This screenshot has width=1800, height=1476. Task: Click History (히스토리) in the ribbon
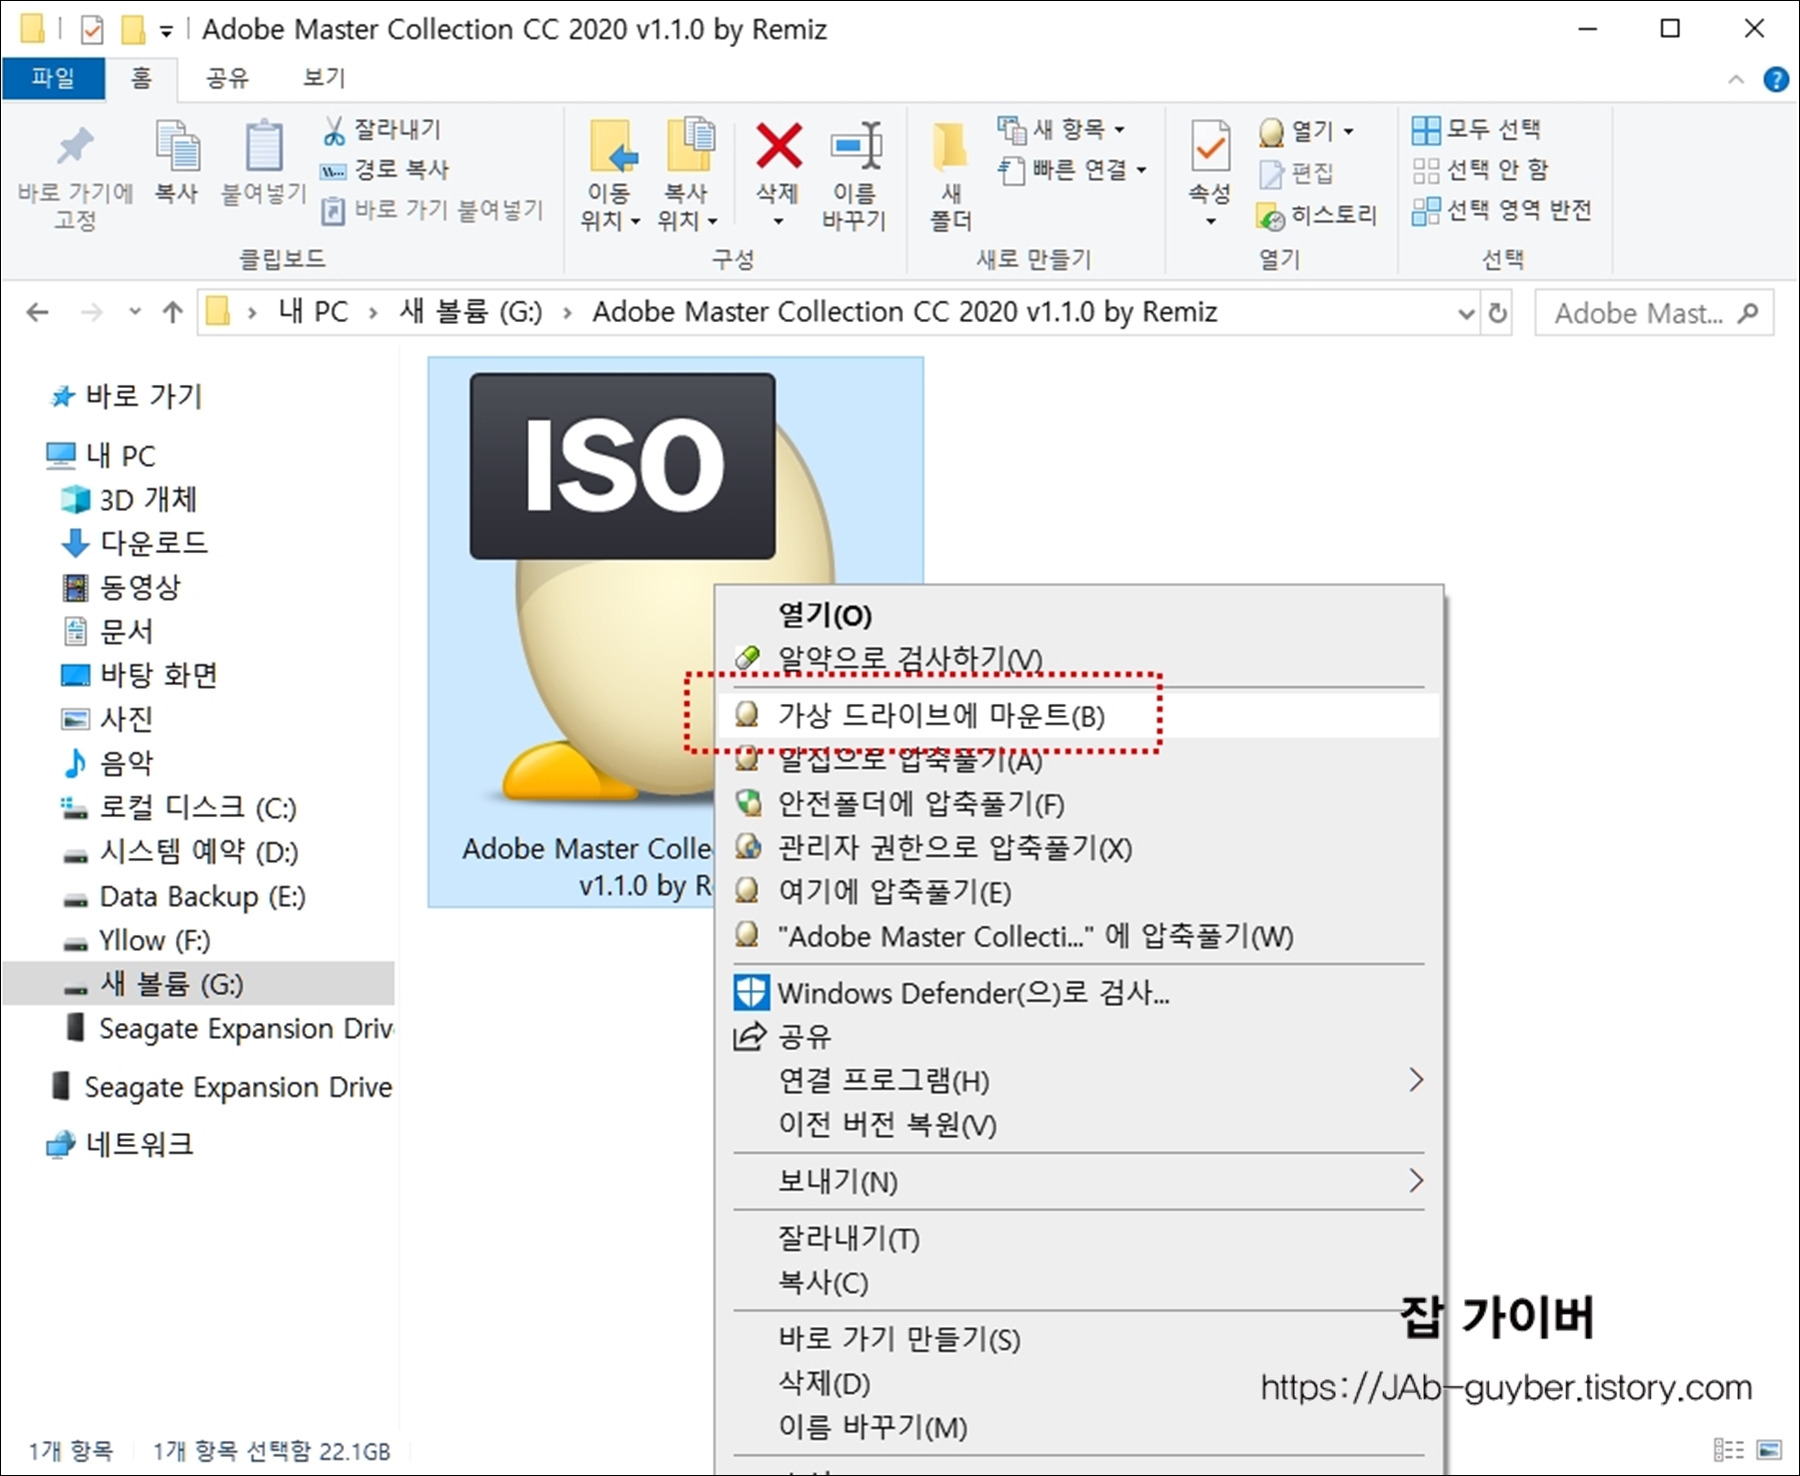pos(1318,215)
